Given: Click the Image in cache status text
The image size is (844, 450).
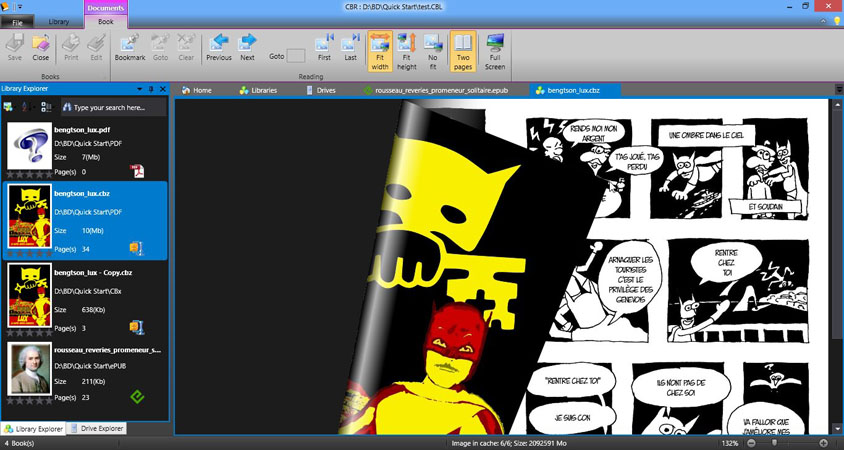Looking at the screenshot, I should tap(509, 443).
